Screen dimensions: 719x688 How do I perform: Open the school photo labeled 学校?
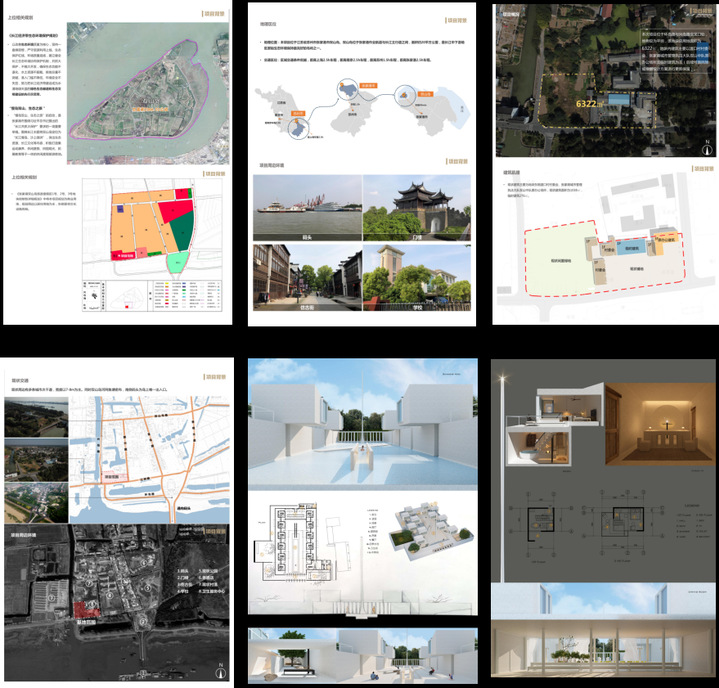417,277
